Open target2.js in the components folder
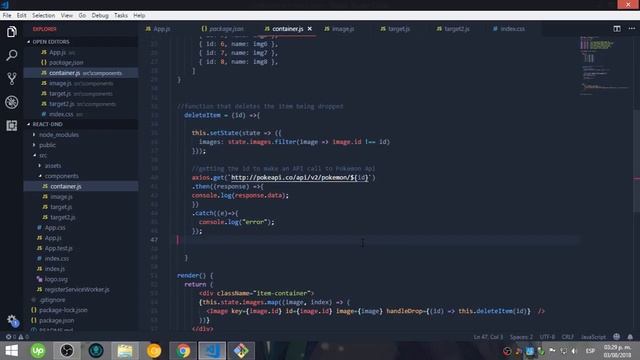Image resolution: width=640 pixels, height=360 pixels. (81, 217)
